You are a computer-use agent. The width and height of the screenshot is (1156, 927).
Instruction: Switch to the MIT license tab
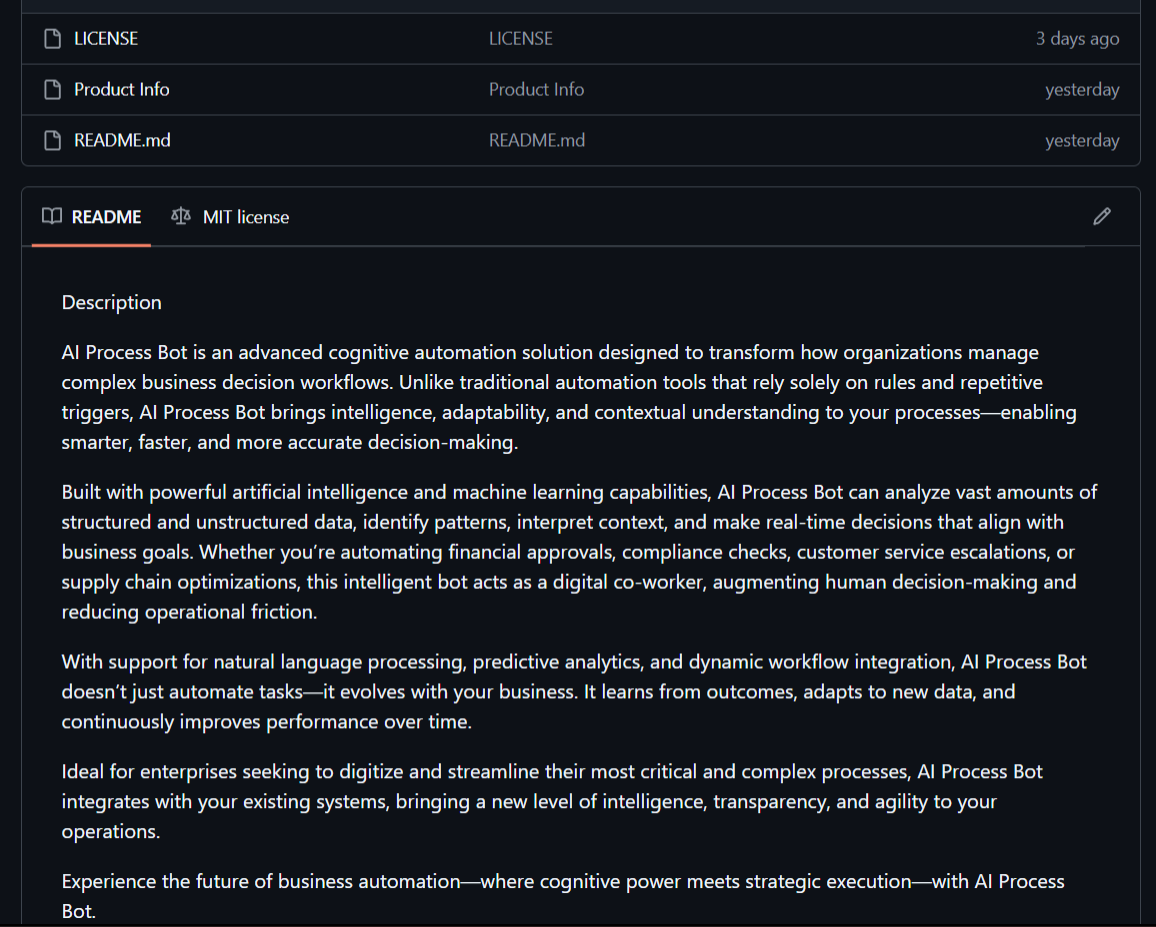[x=245, y=217]
